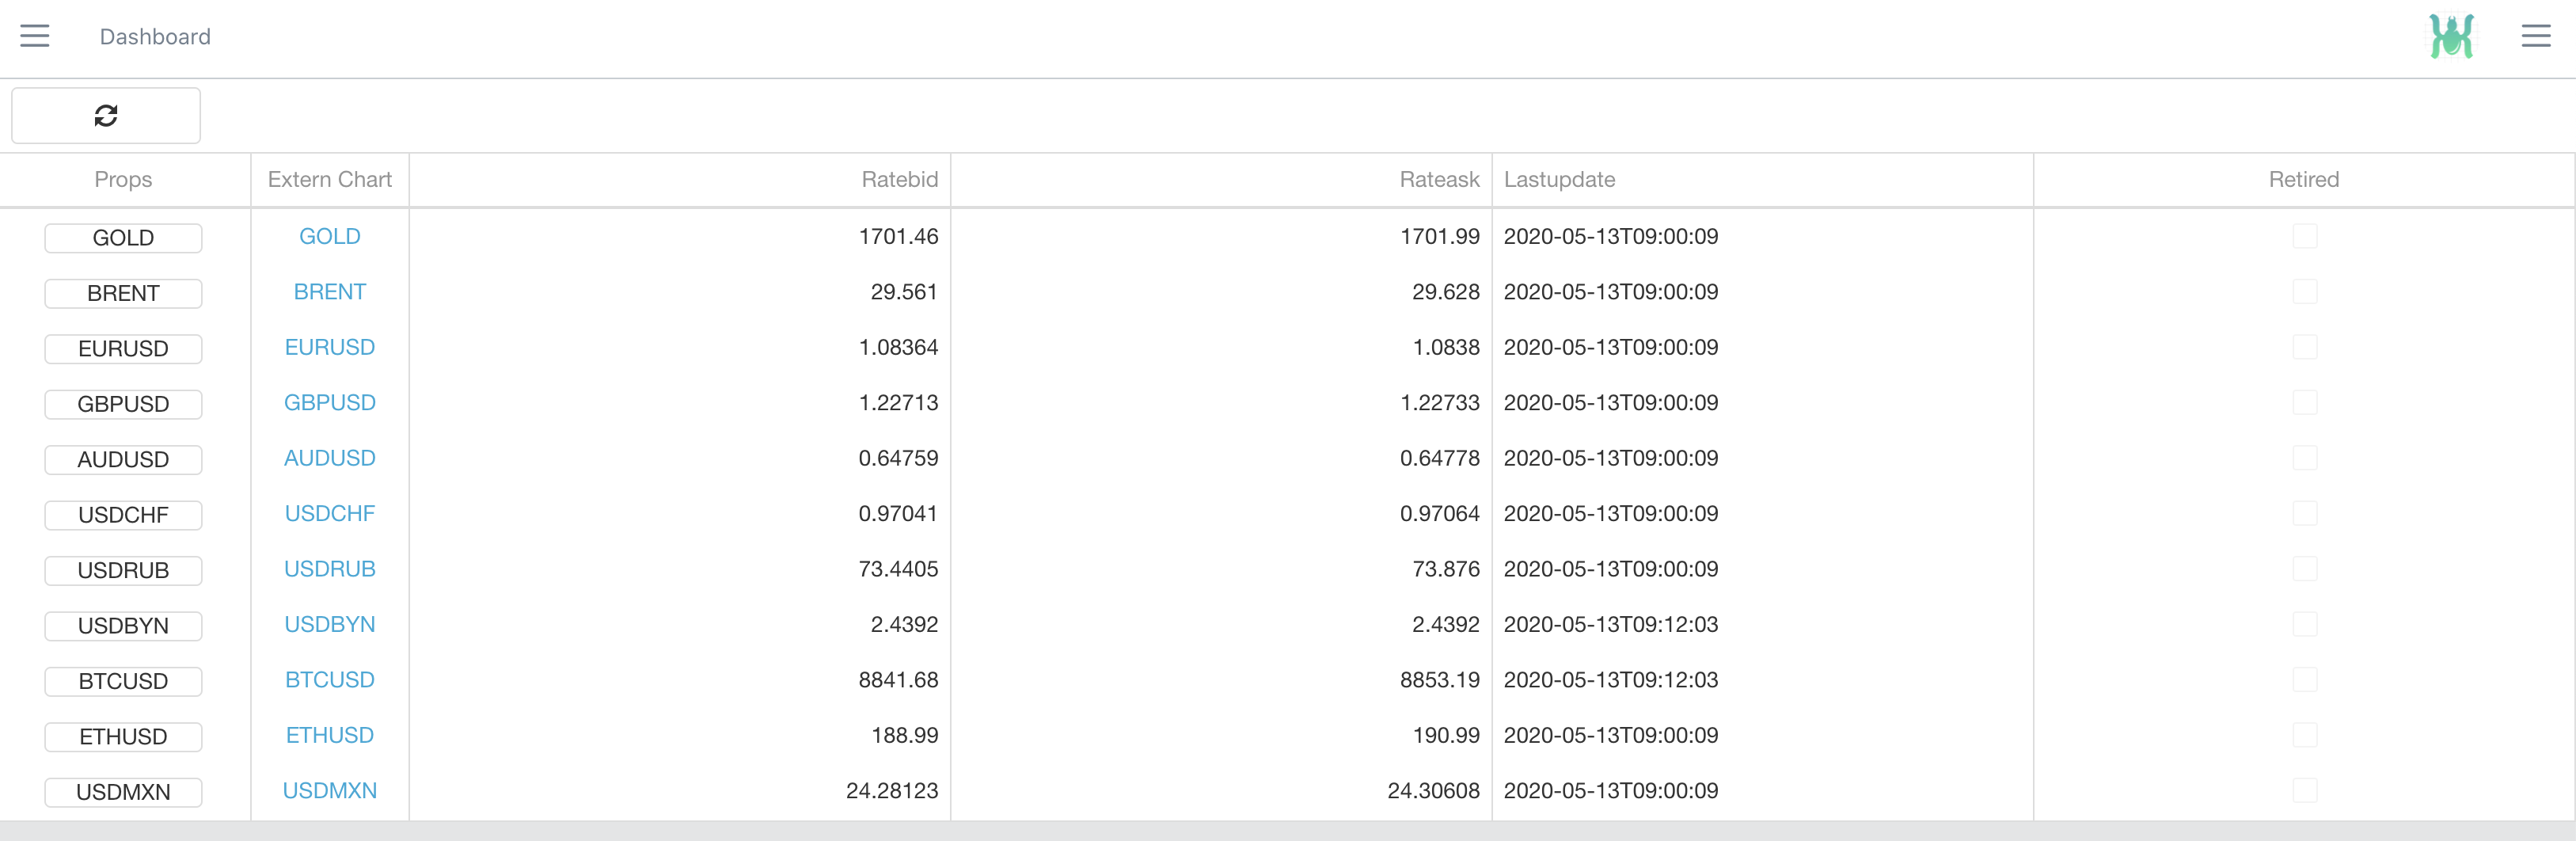This screenshot has height=841, width=2576.
Task: Click the Dashboard title text
Action: pyautogui.click(x=155, y=37)
